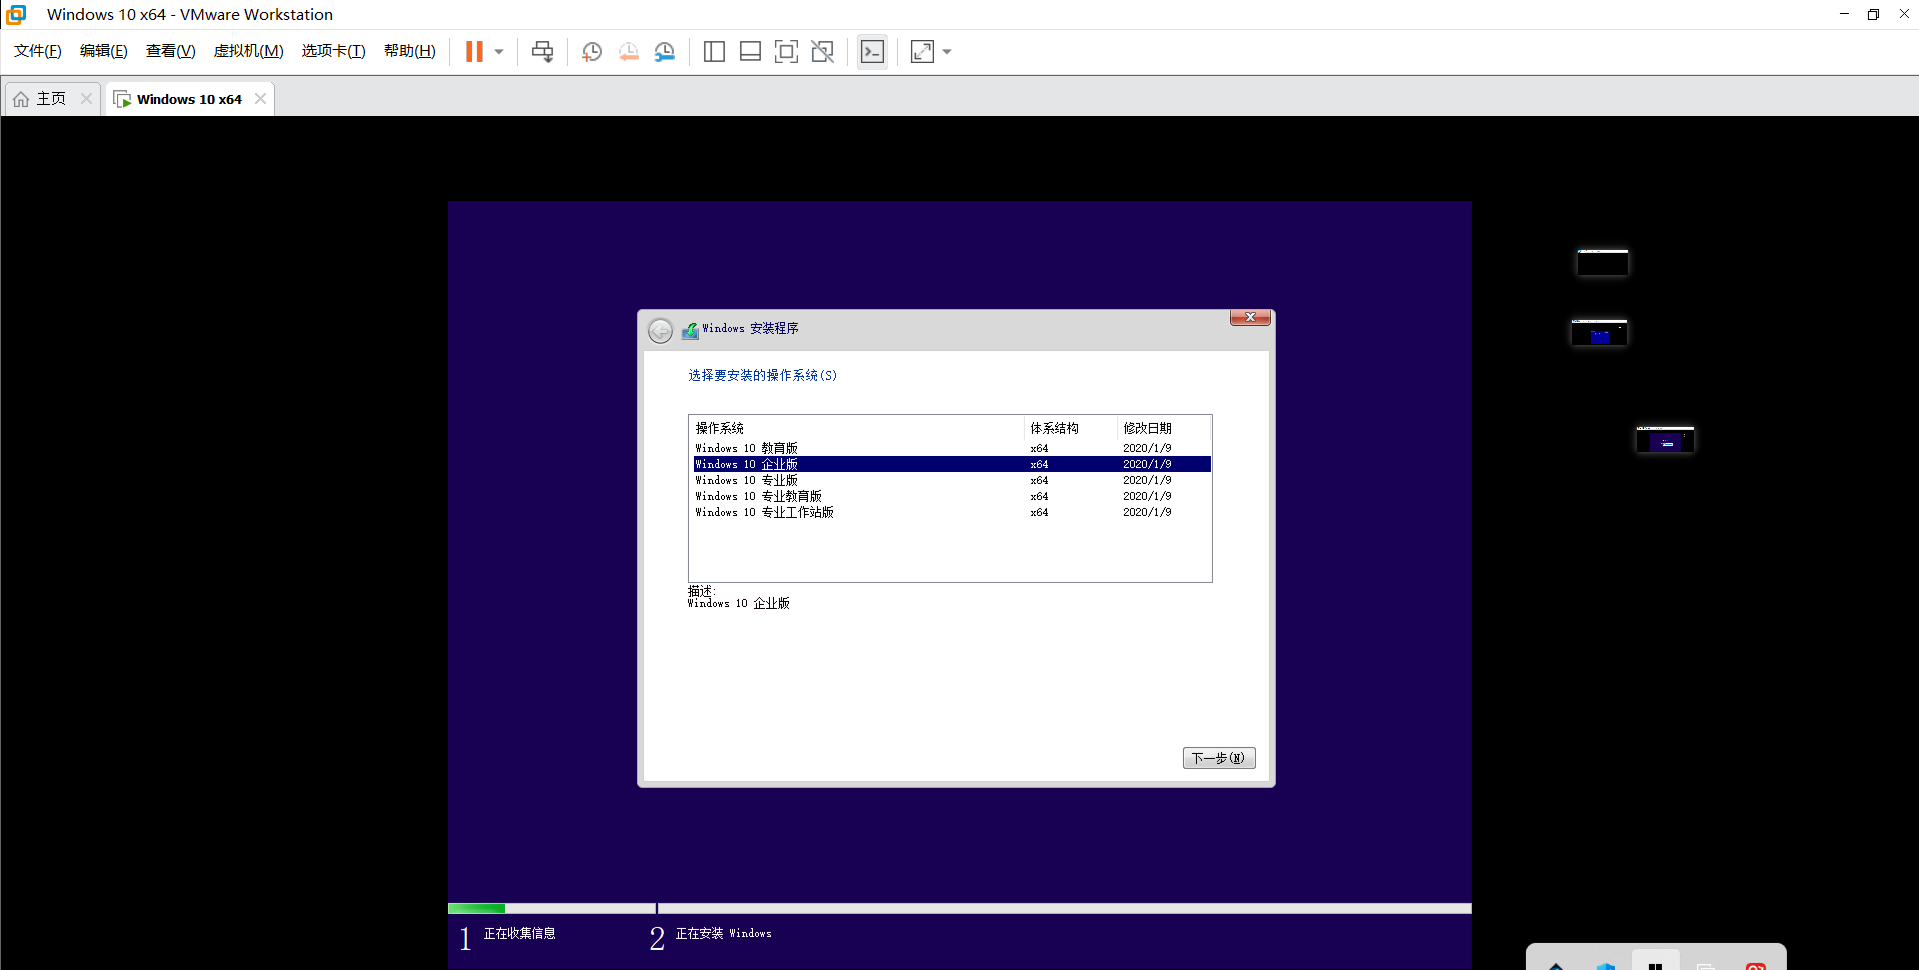This screenshot has width=1919, height=970.
Task: Click the installation progress bar
Action: point(960,908)
